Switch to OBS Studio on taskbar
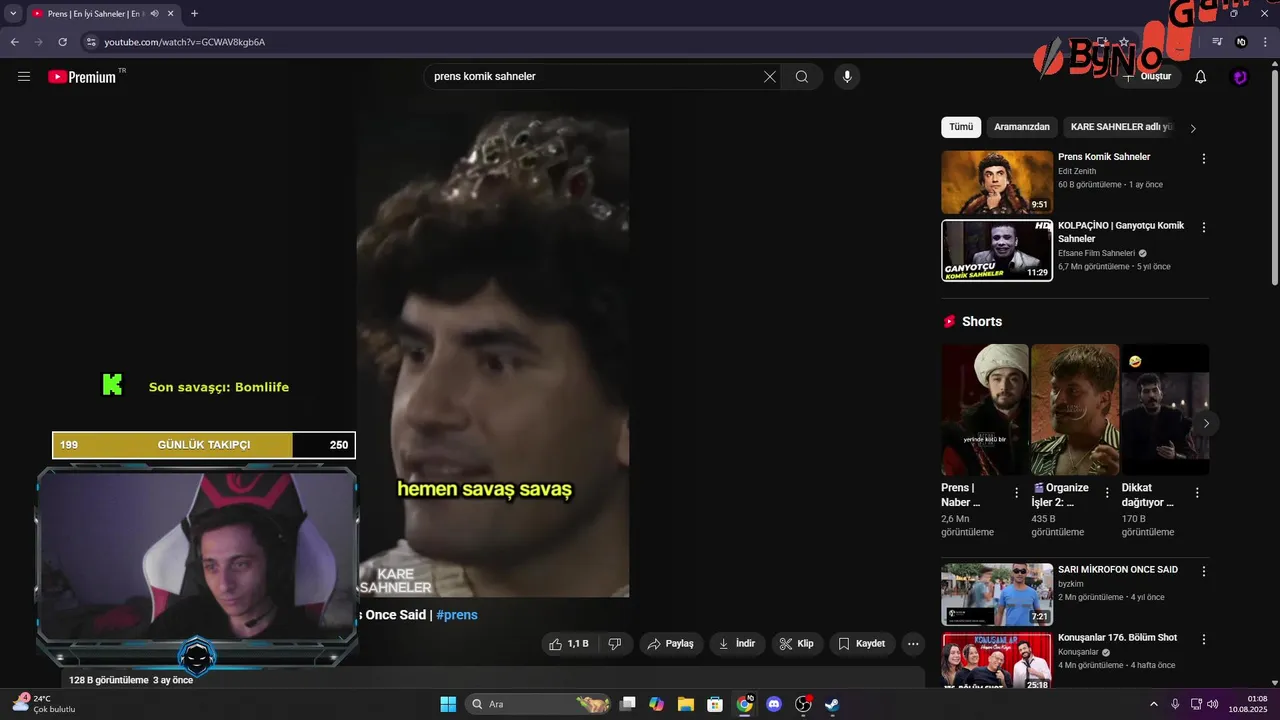The image size is (1280, 720). click(803, 704)
